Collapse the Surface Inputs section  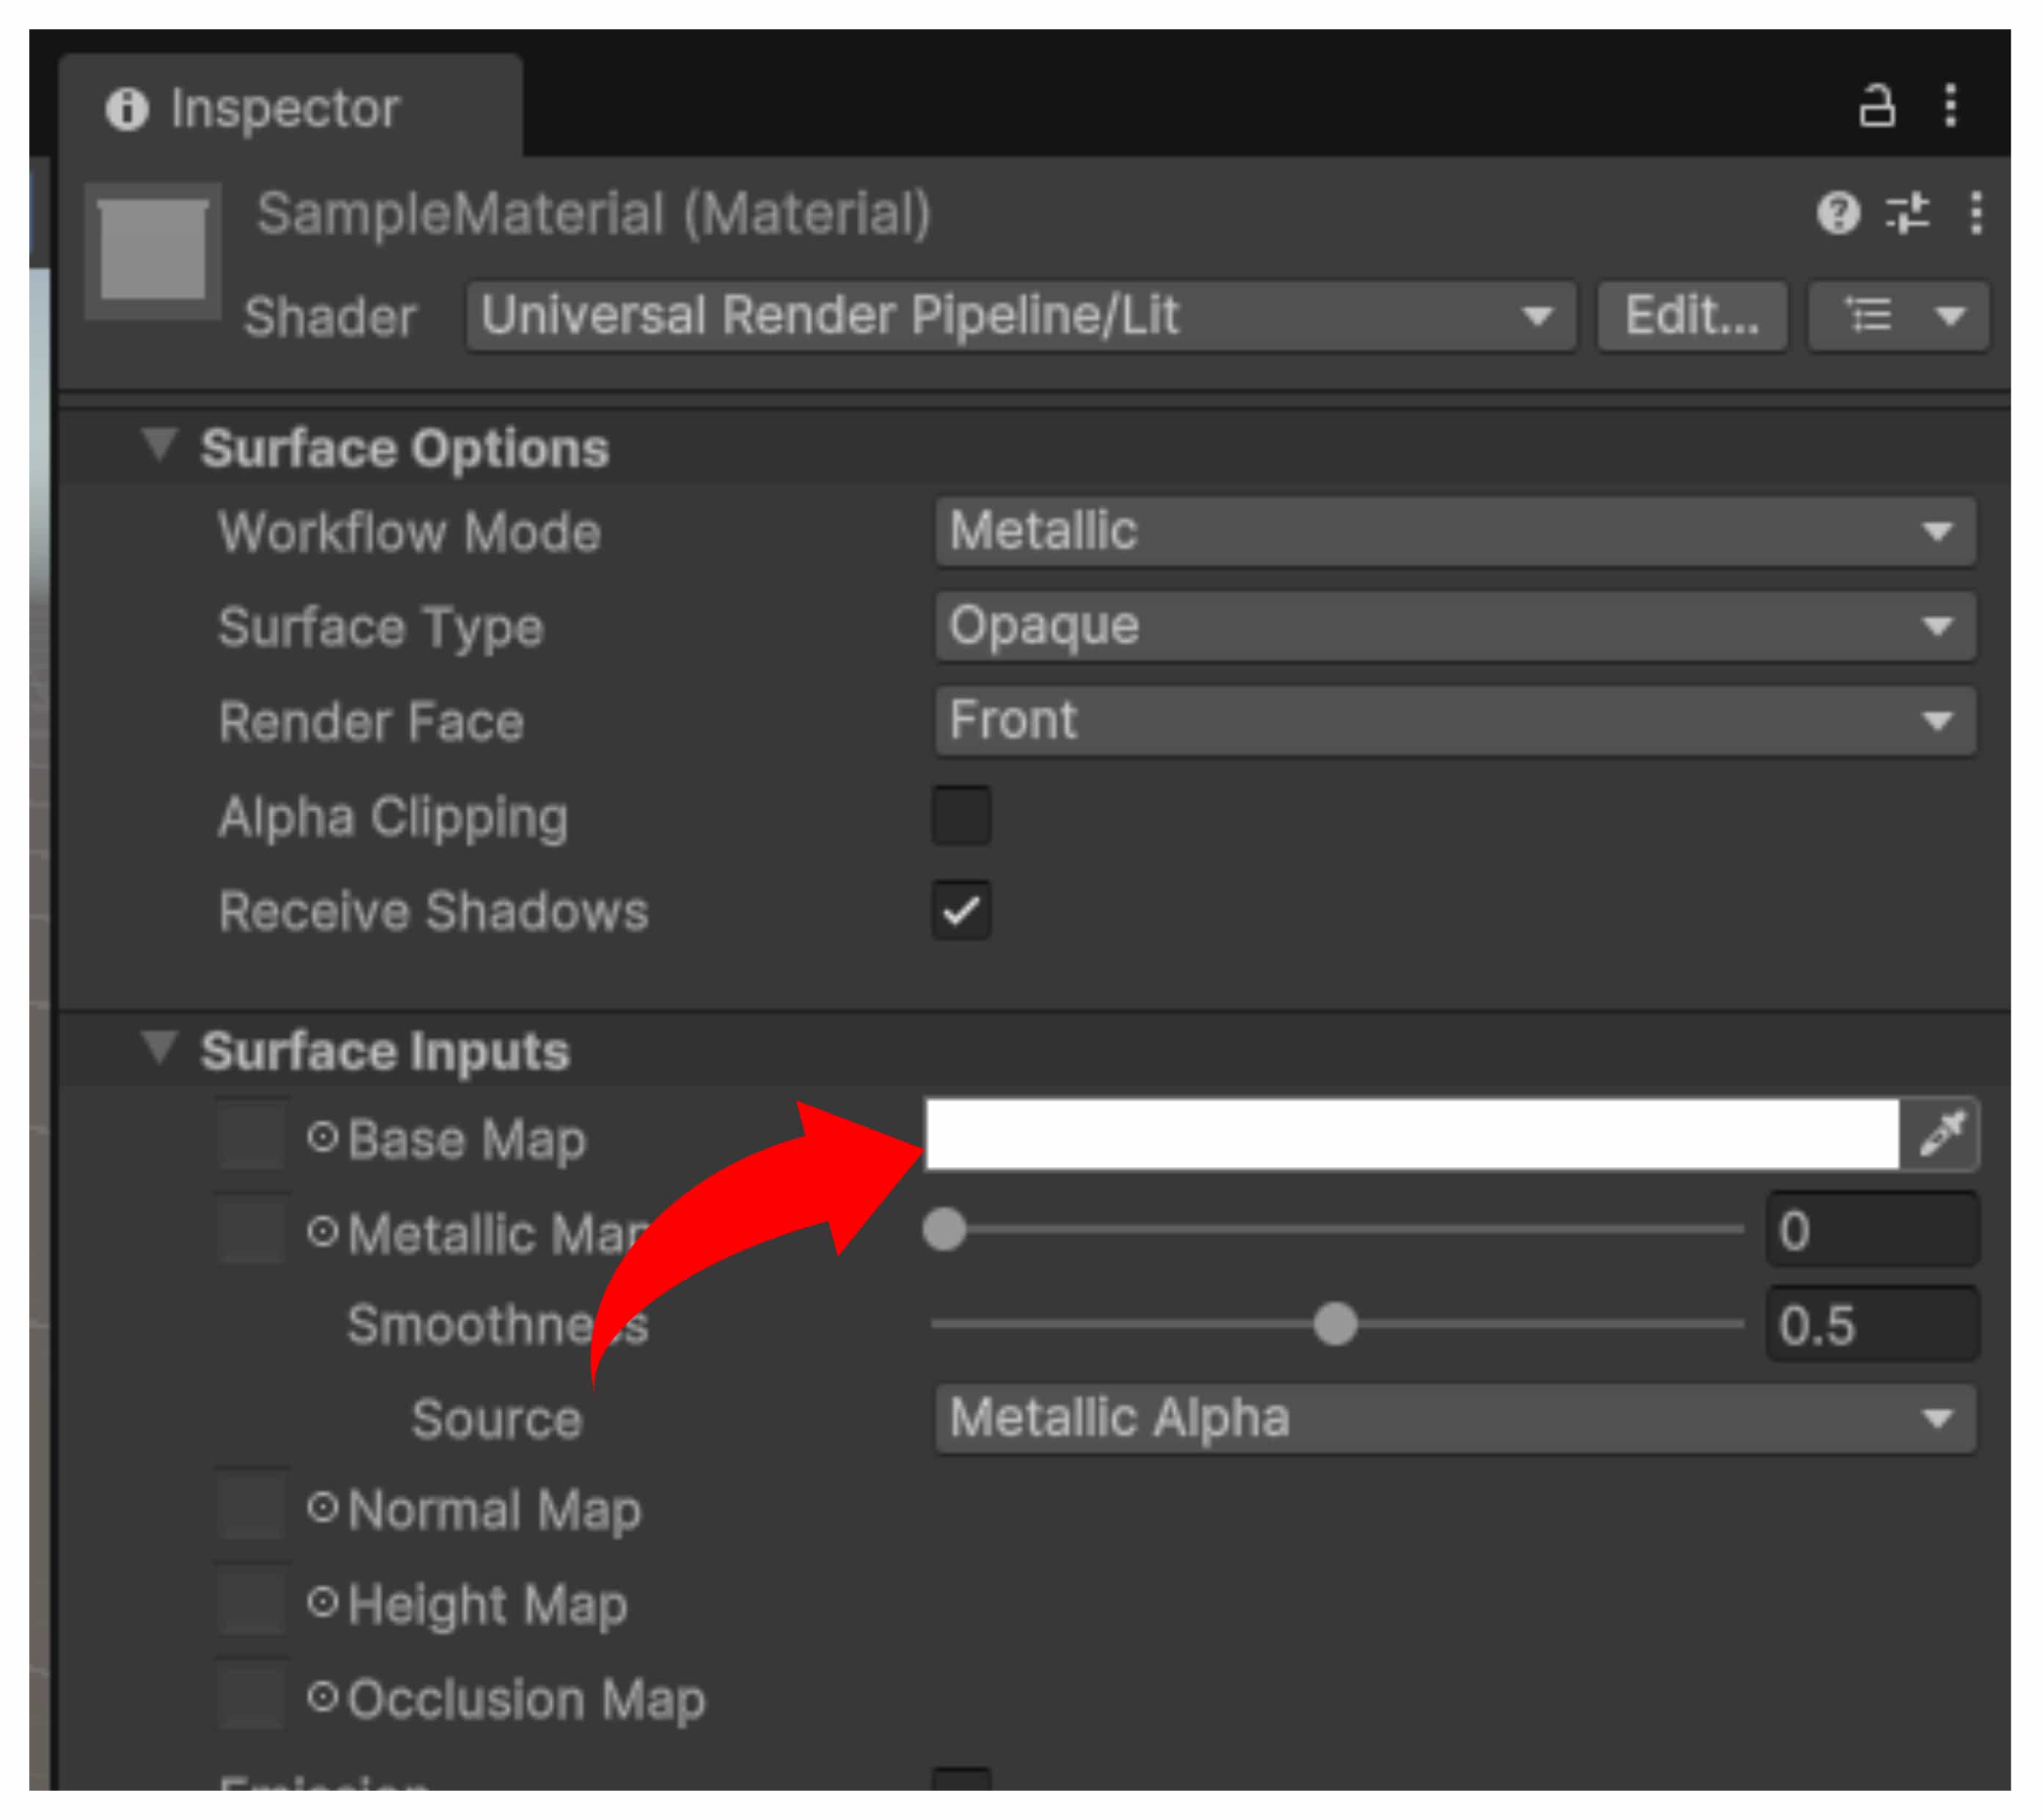tap(159, 1048)
